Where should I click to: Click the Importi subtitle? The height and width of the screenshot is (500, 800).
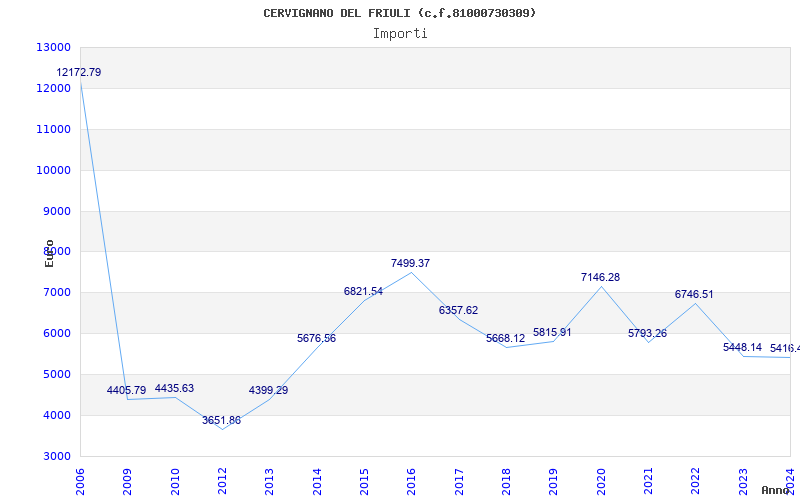point(400,34)
